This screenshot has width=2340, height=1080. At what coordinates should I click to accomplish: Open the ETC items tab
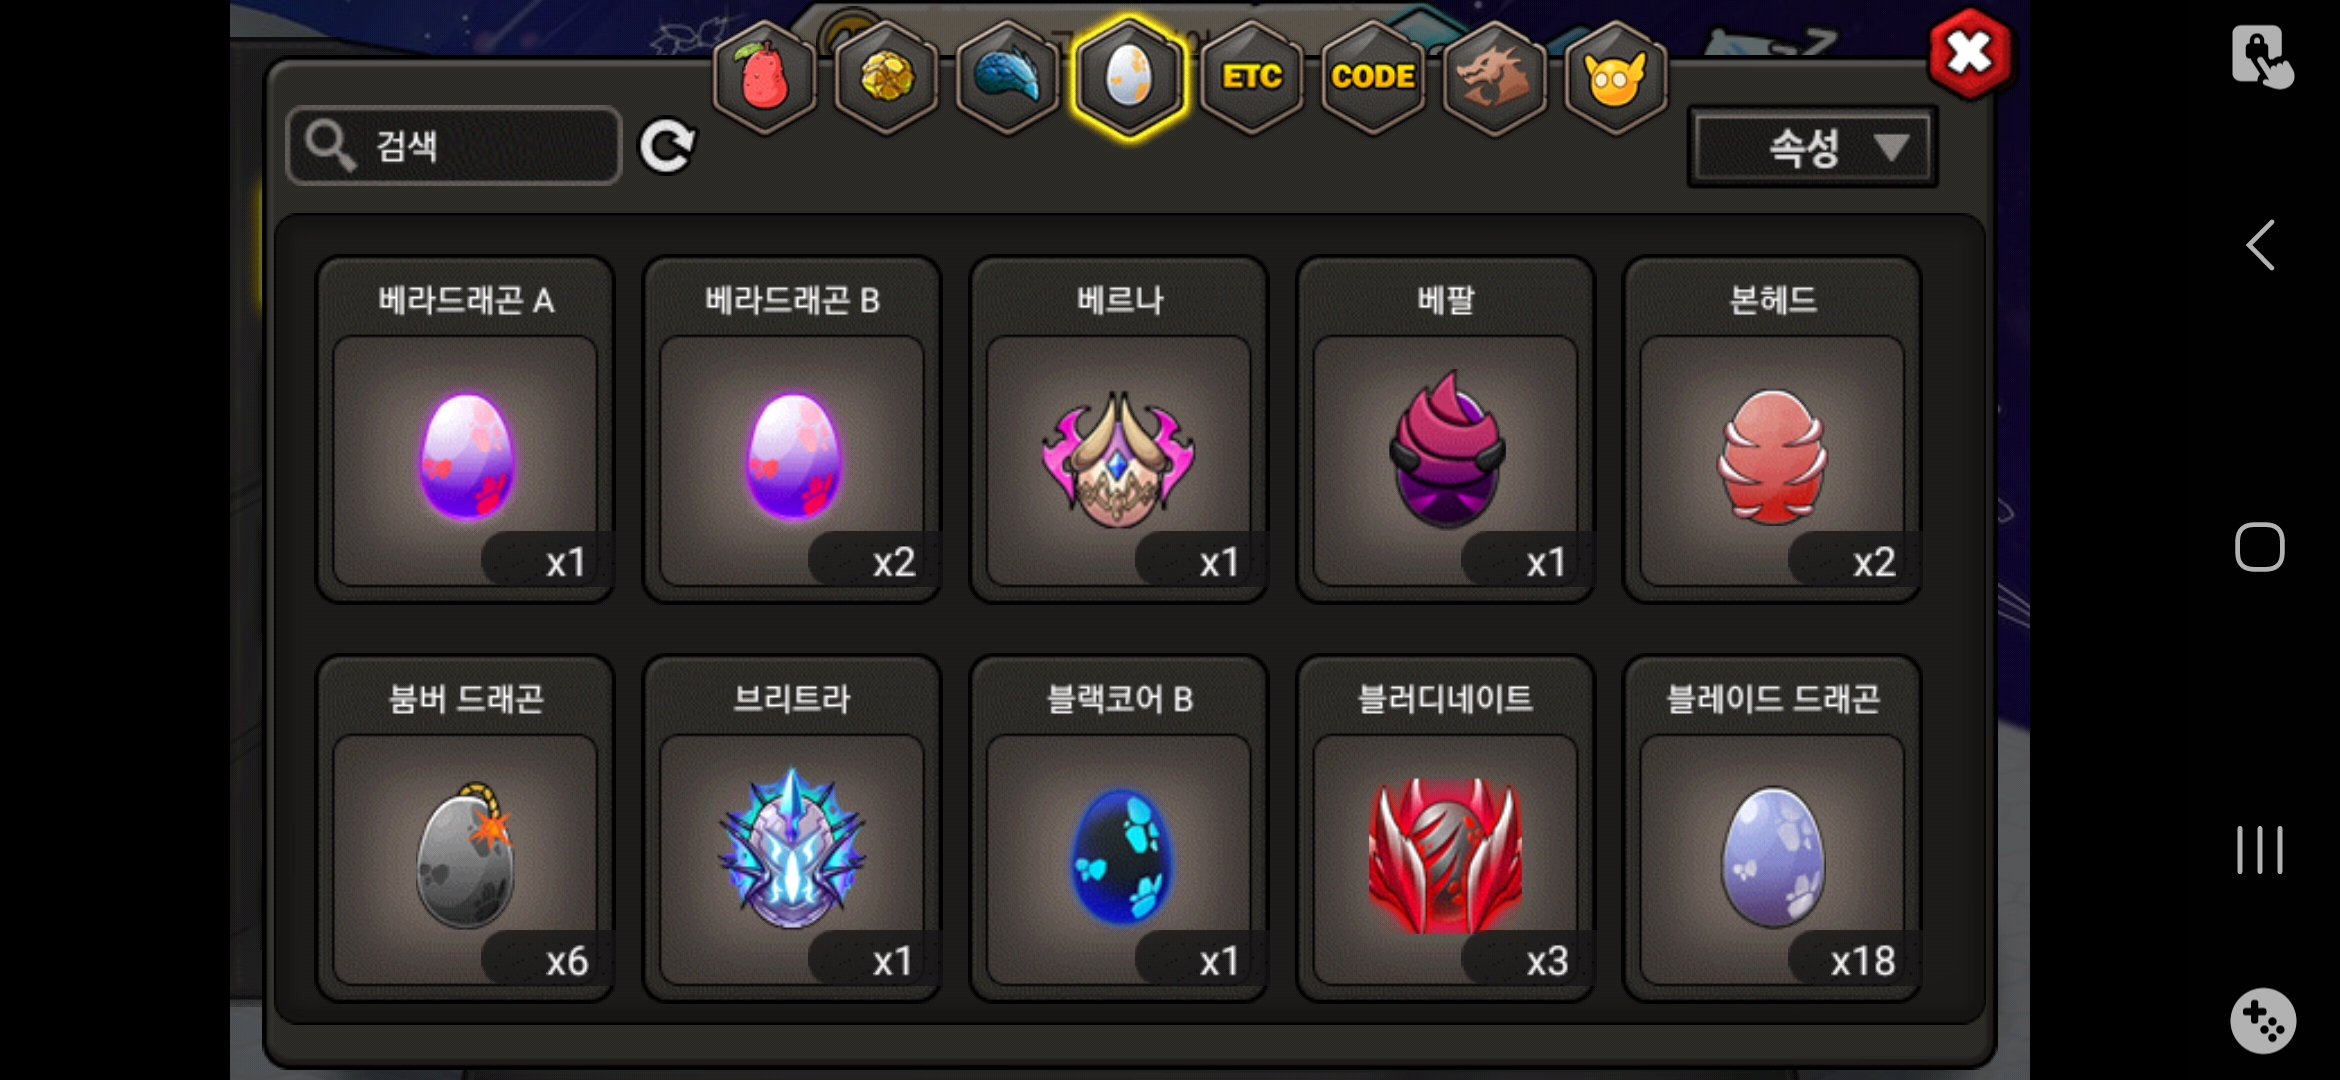click(x=1252, y=78)
